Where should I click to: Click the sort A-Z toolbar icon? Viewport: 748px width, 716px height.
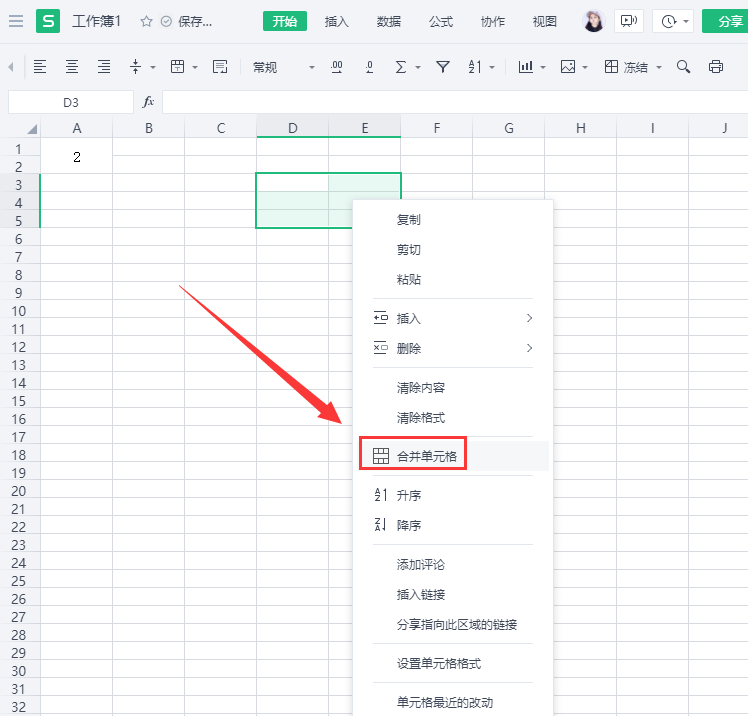pyautogui.click(x=475, y=67)
